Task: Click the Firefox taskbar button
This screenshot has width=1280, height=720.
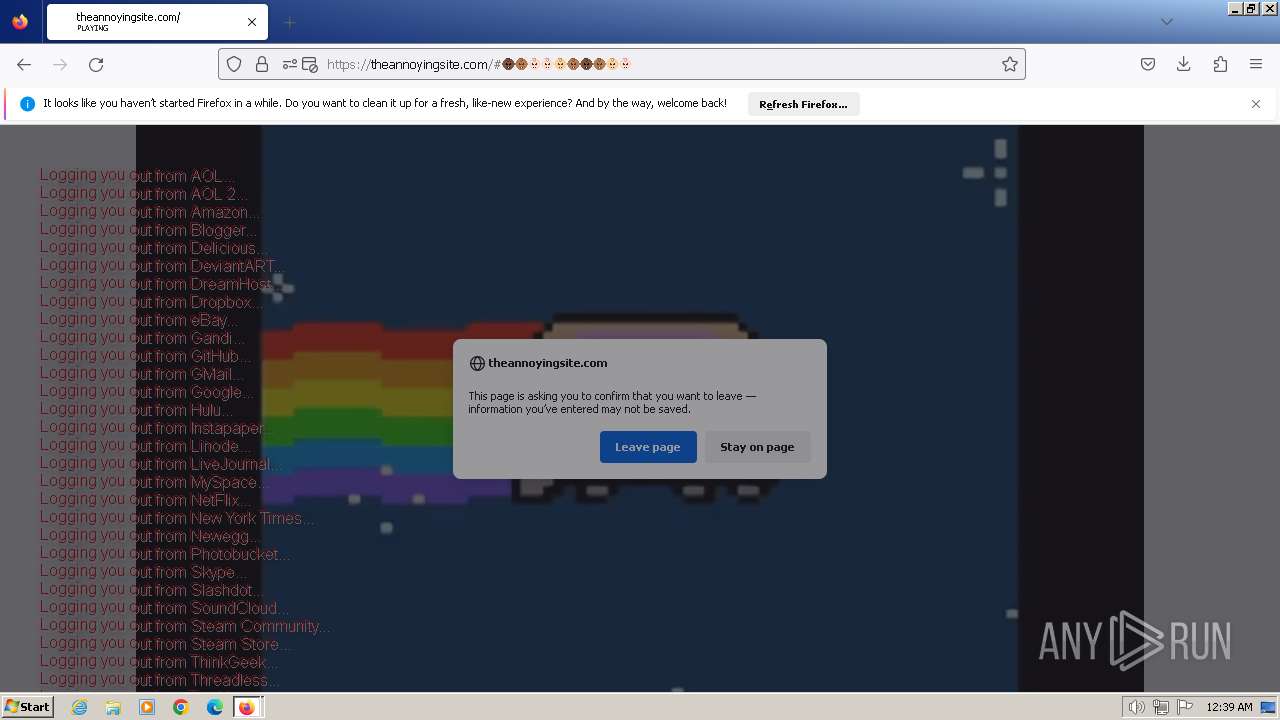Action: (247, 707)
